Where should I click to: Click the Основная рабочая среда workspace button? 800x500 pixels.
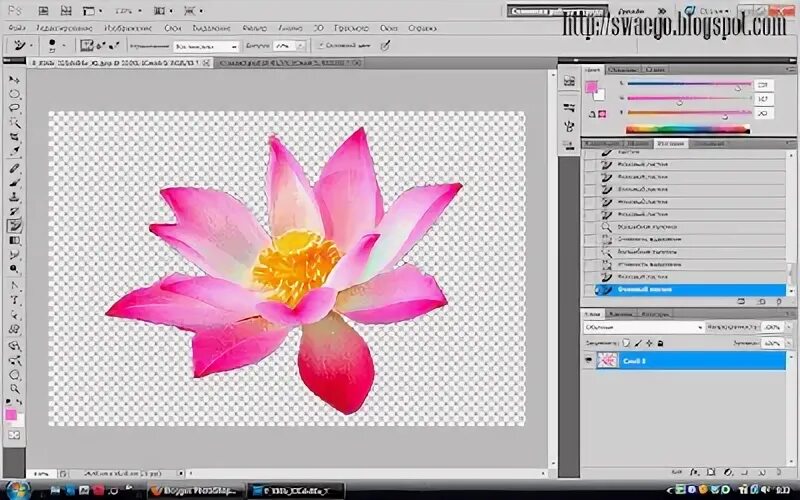tap(557, 11)
